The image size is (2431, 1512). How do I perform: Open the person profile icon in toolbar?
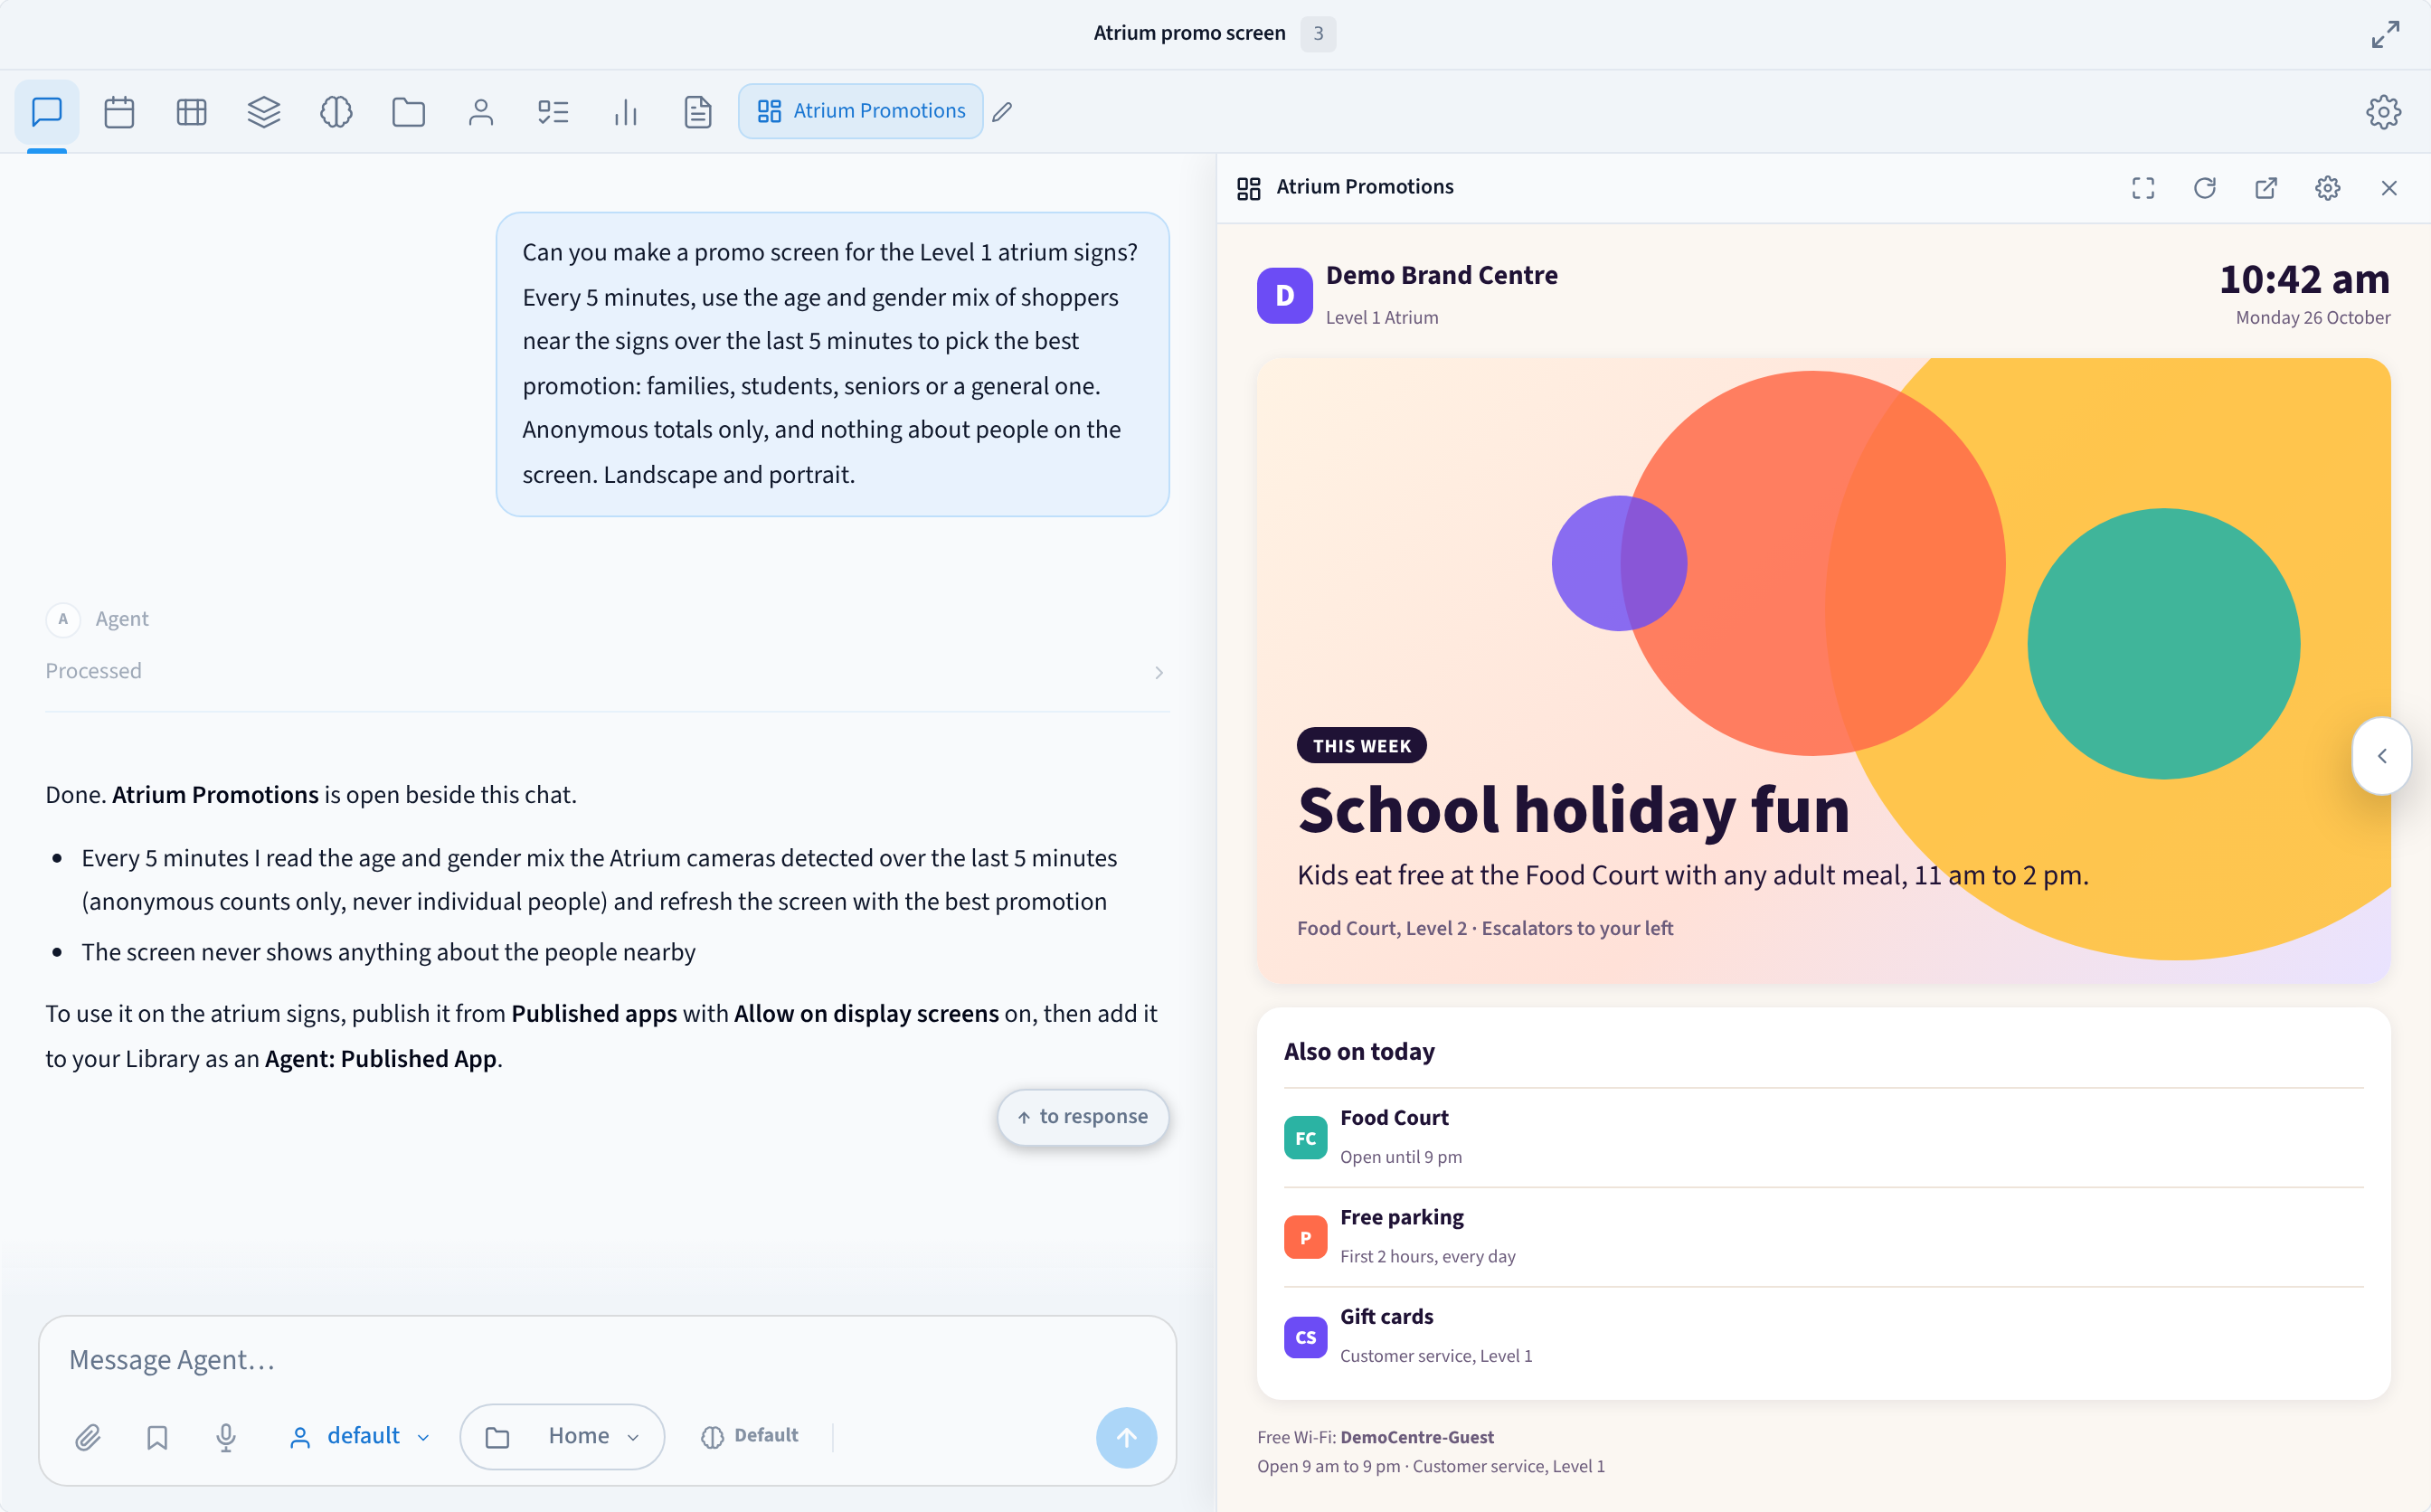point(481,111)
